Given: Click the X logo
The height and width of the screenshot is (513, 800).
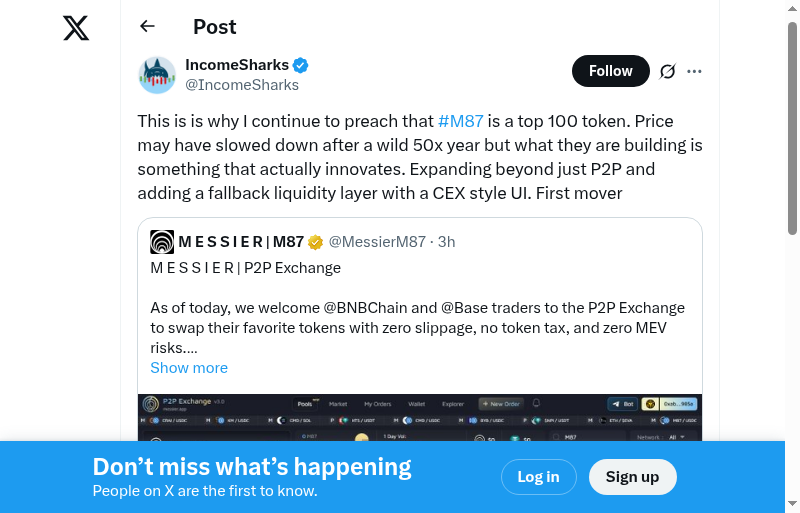Looking at the screenshot, I should [x=76, y=28].
